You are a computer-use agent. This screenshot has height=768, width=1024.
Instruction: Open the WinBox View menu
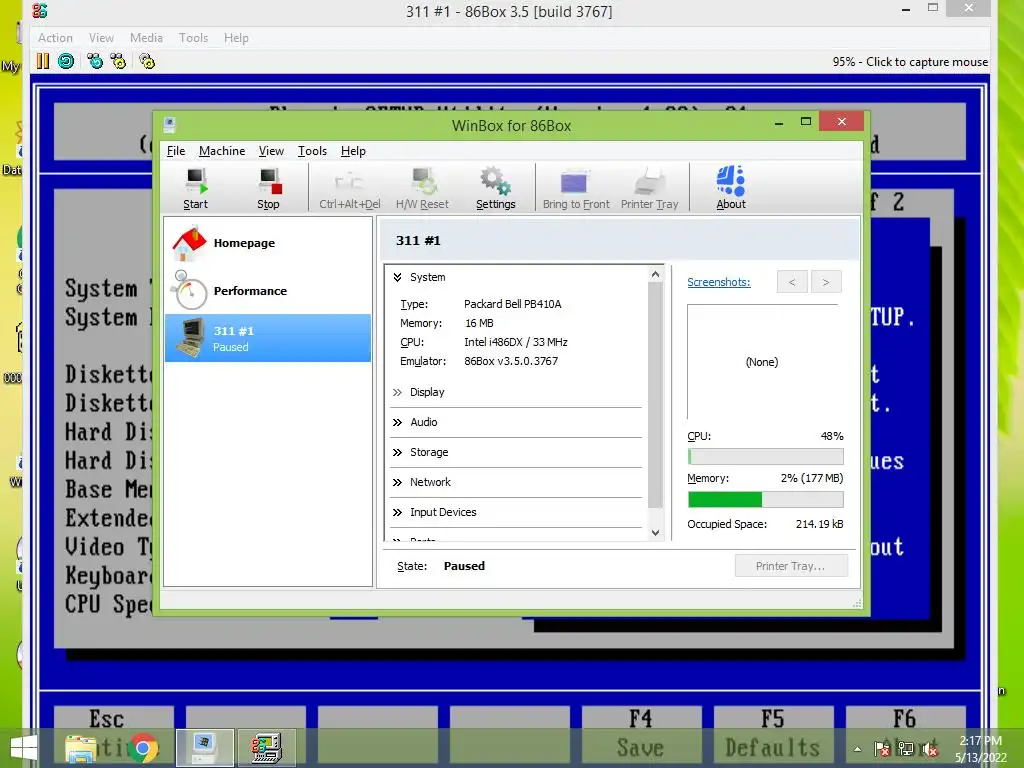tap(271, 151)
